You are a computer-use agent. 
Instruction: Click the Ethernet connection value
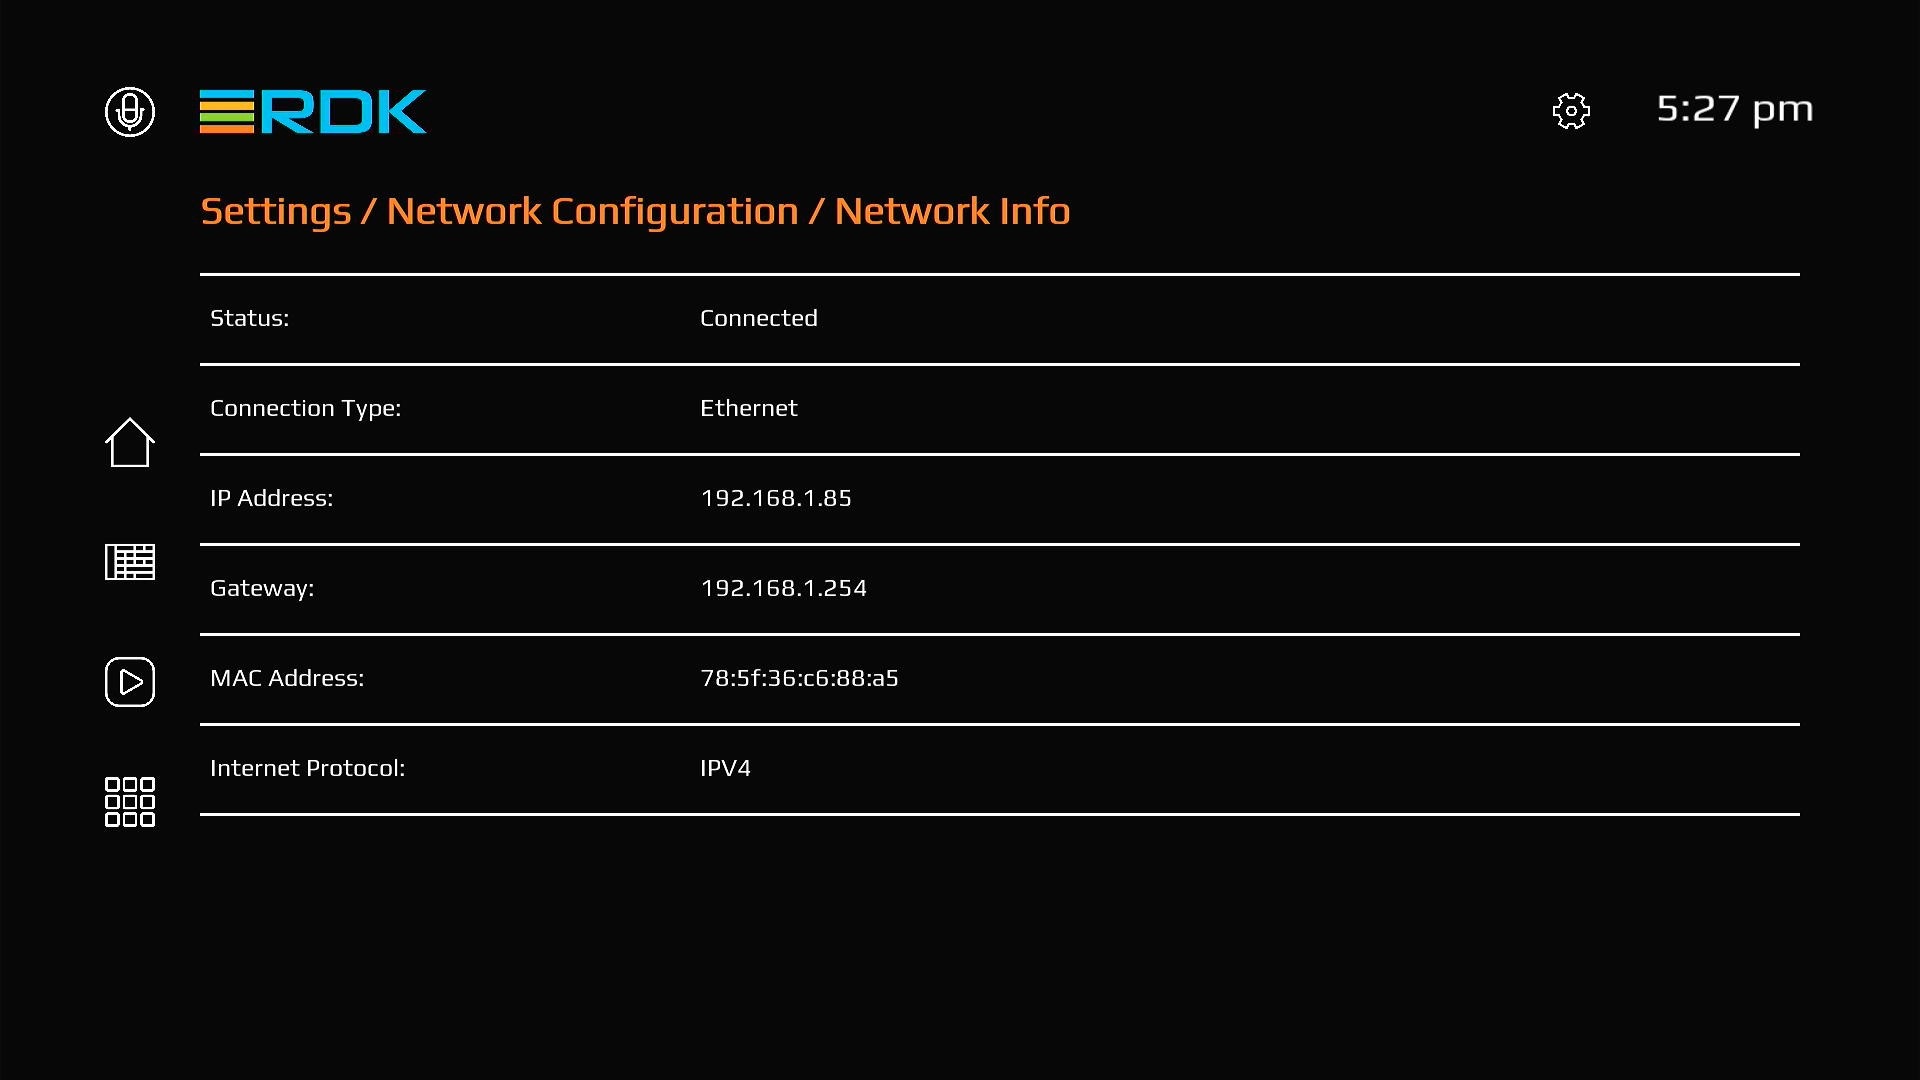[x=748, y=408]
